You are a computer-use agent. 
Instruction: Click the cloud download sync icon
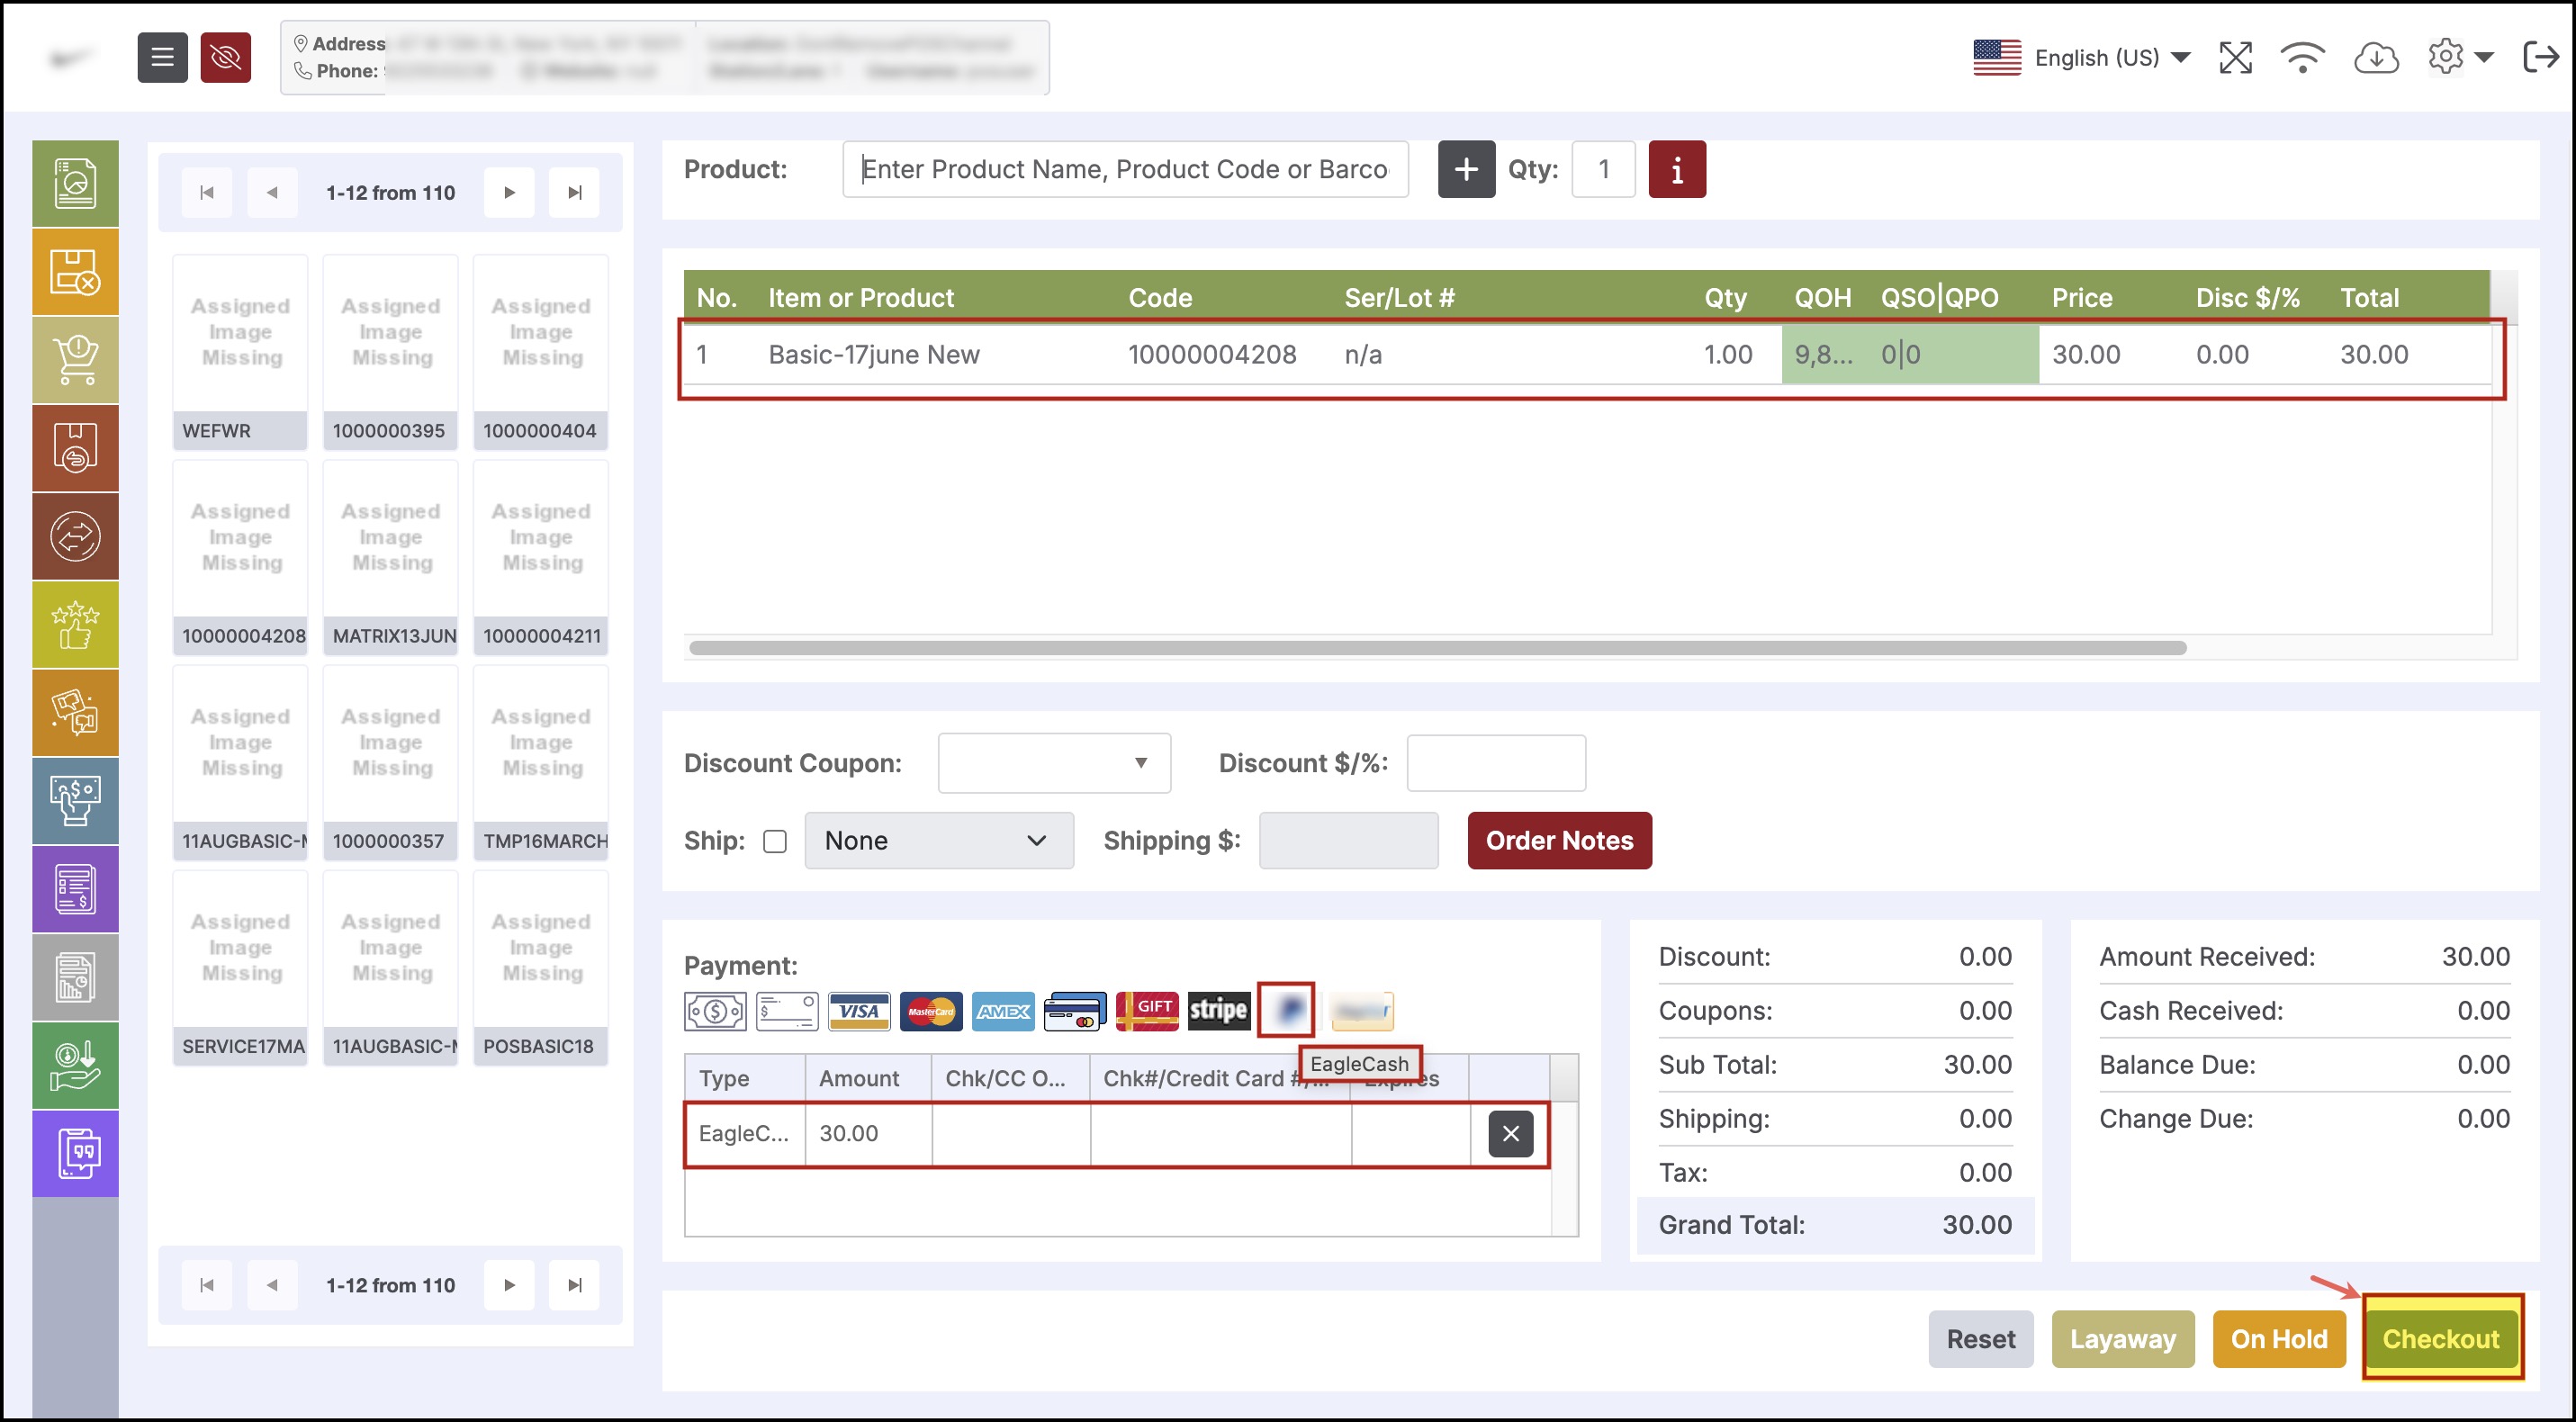(2375, 58)
